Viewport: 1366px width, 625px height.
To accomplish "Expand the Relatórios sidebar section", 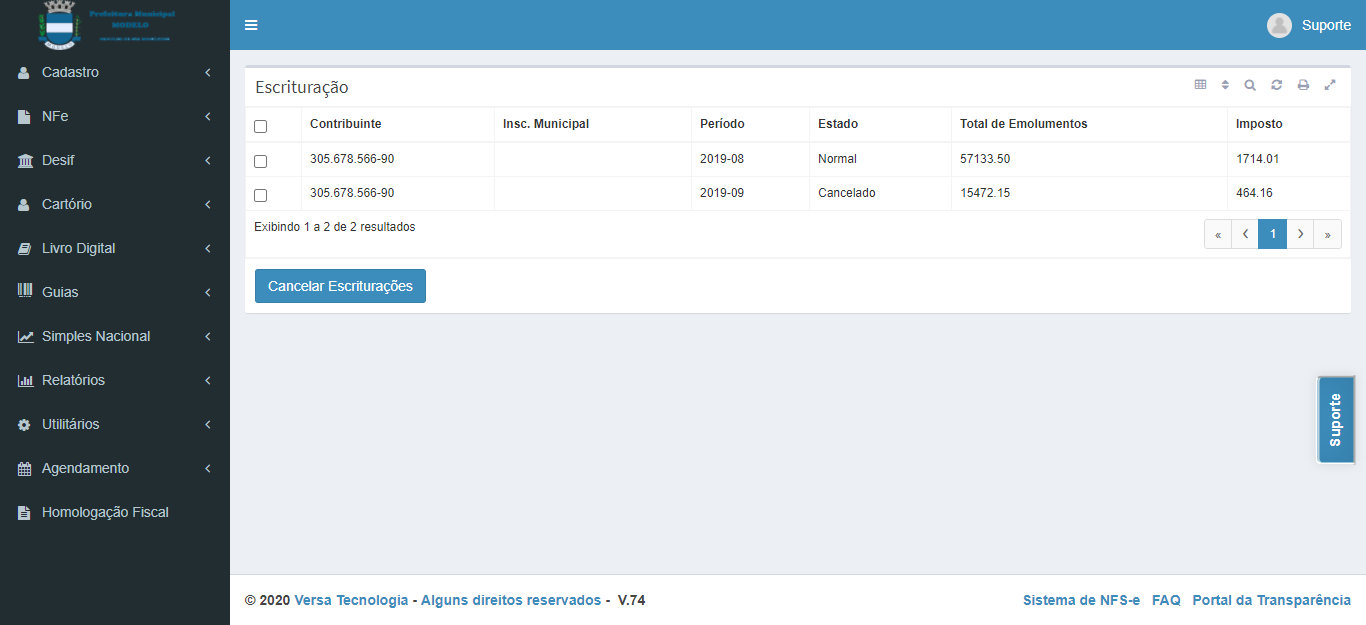I will 73,380.
